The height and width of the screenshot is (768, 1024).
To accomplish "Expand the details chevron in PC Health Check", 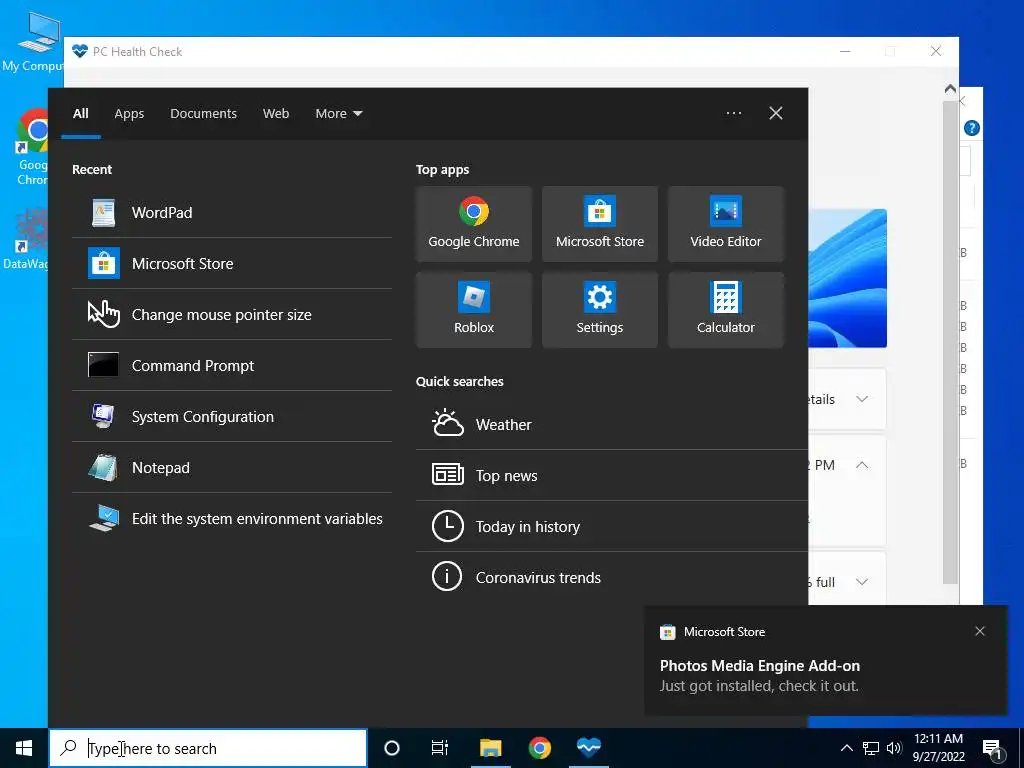I will [862, 399].
